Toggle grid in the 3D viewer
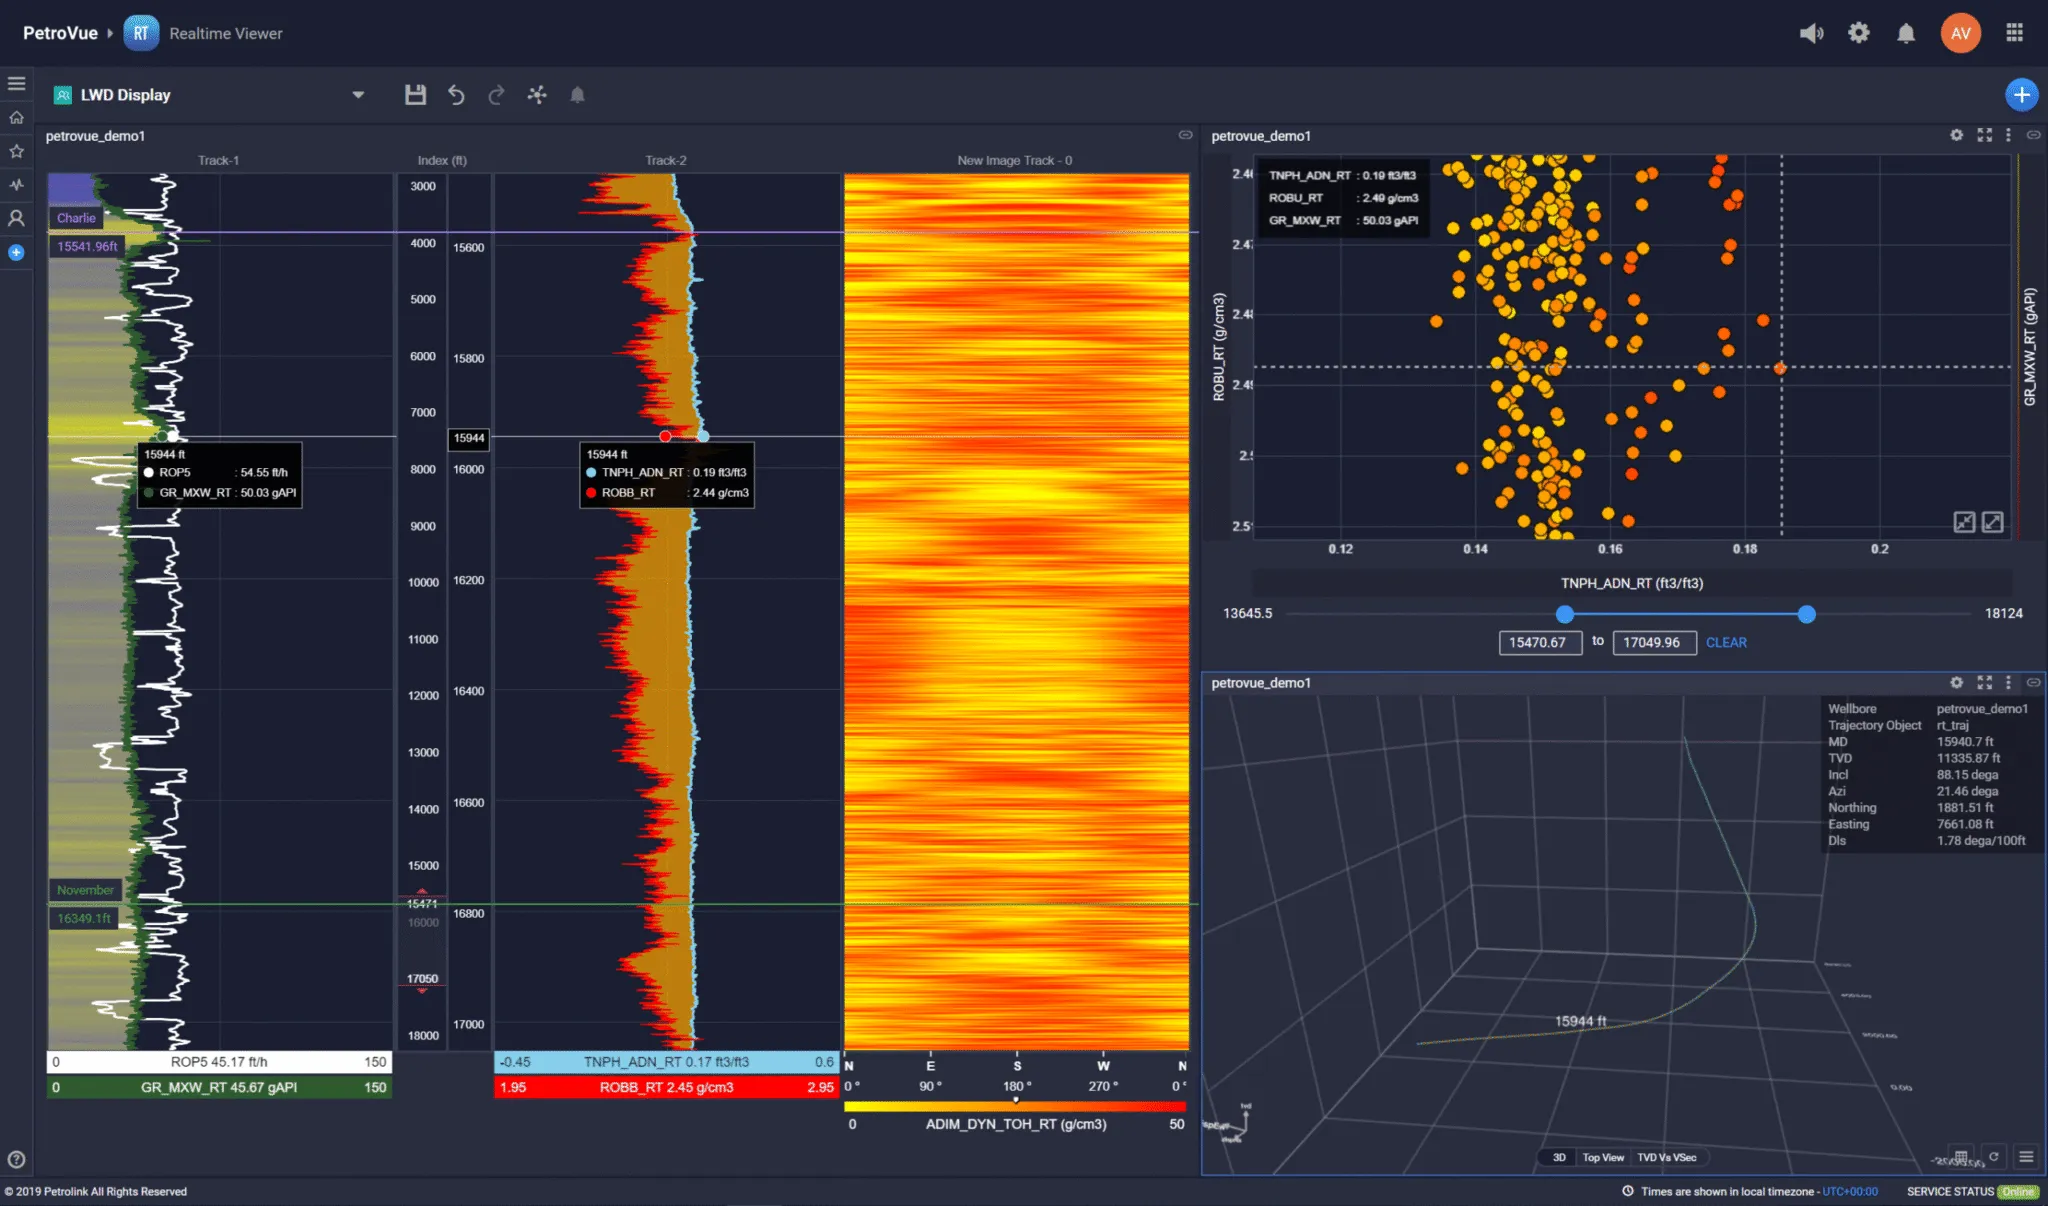This screenshot has width=2048, height=1206. click(1961, 1157)
